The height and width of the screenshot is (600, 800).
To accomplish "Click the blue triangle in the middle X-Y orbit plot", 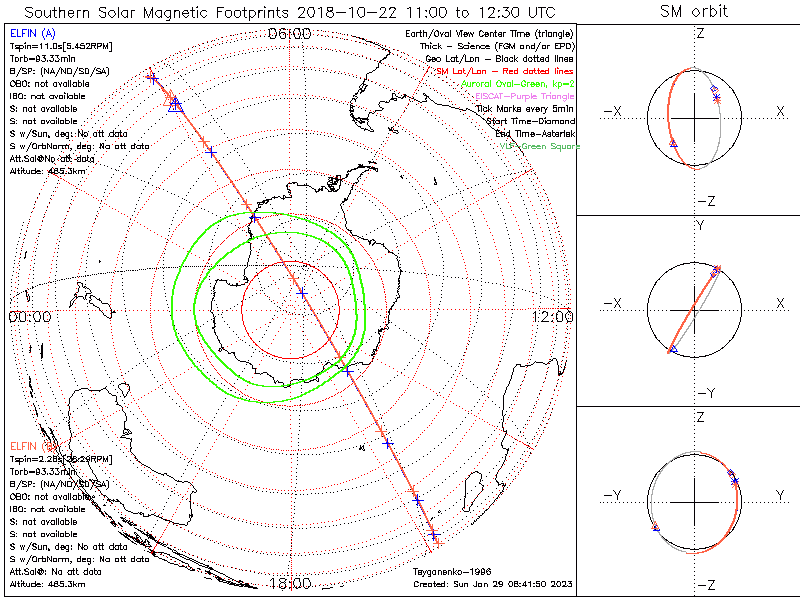I will coord(672,348).
